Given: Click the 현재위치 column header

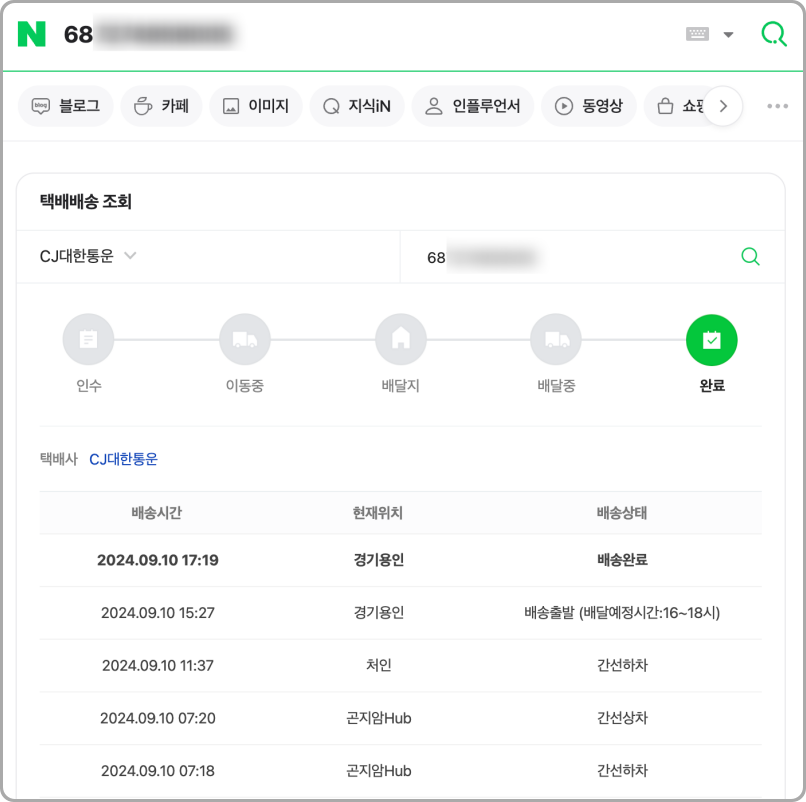Looking at the screenshot, I should click(x=378, y=513).
